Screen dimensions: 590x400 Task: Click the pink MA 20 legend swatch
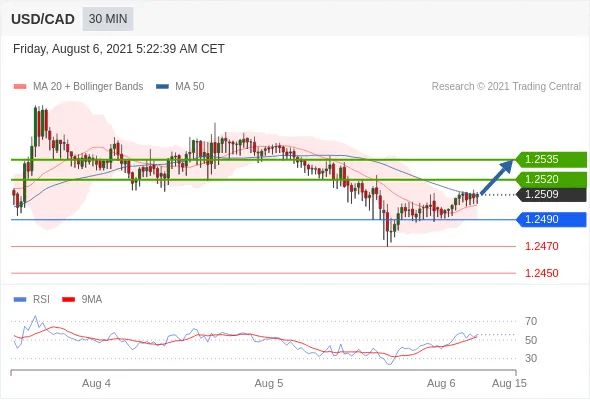pyautogui.click(x=20, y=87)
